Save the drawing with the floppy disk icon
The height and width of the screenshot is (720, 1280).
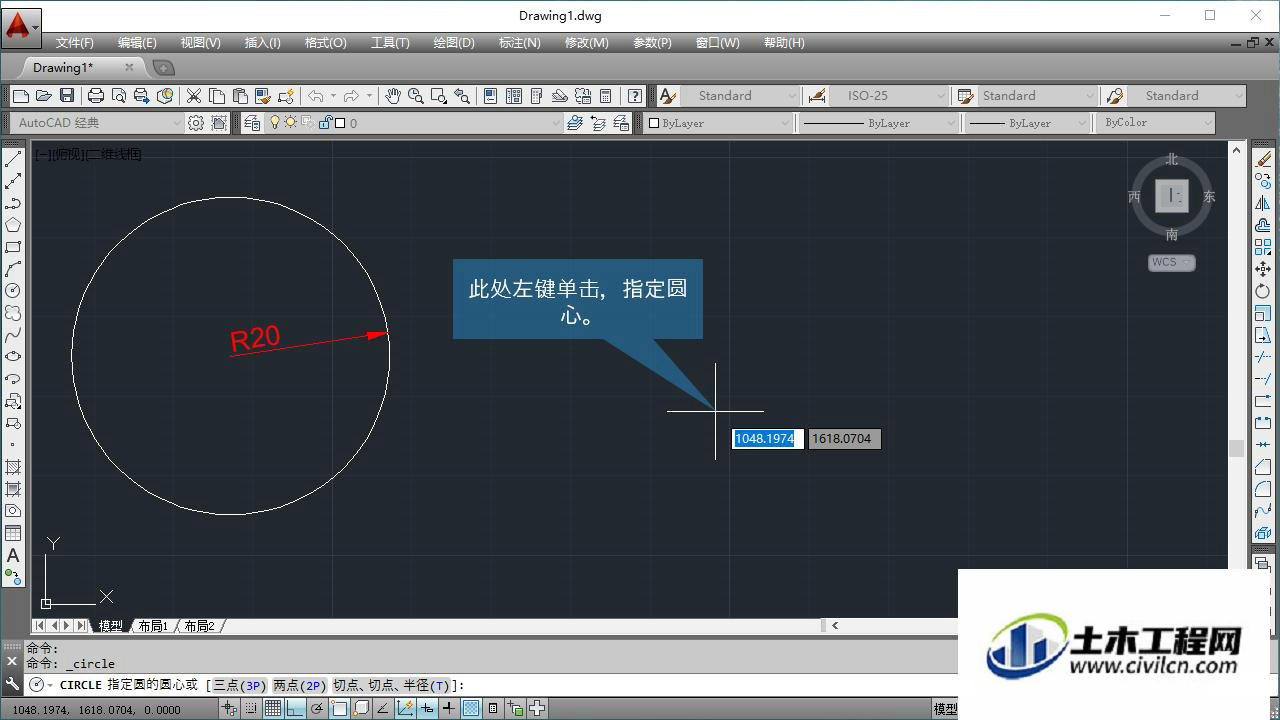click(67, 96)
